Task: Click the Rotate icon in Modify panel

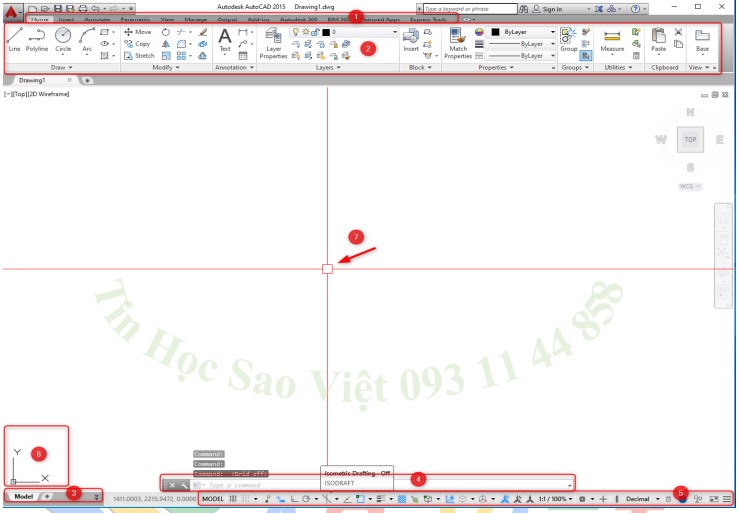Action: click(x=166, y=32)
